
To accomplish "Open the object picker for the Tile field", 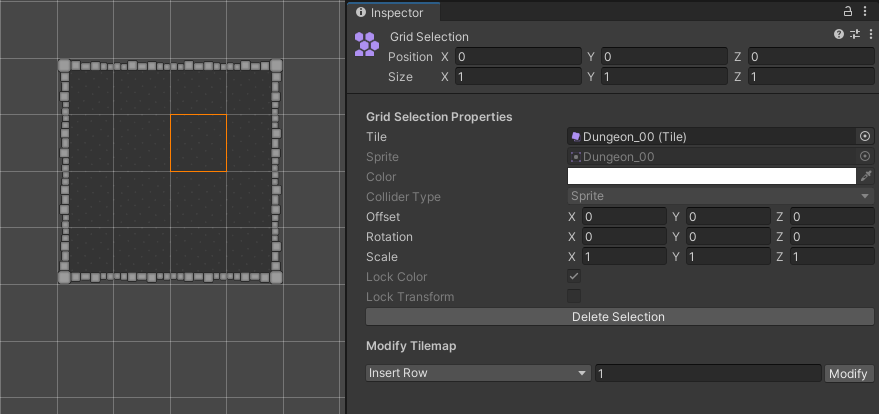I will pos(865,137).
